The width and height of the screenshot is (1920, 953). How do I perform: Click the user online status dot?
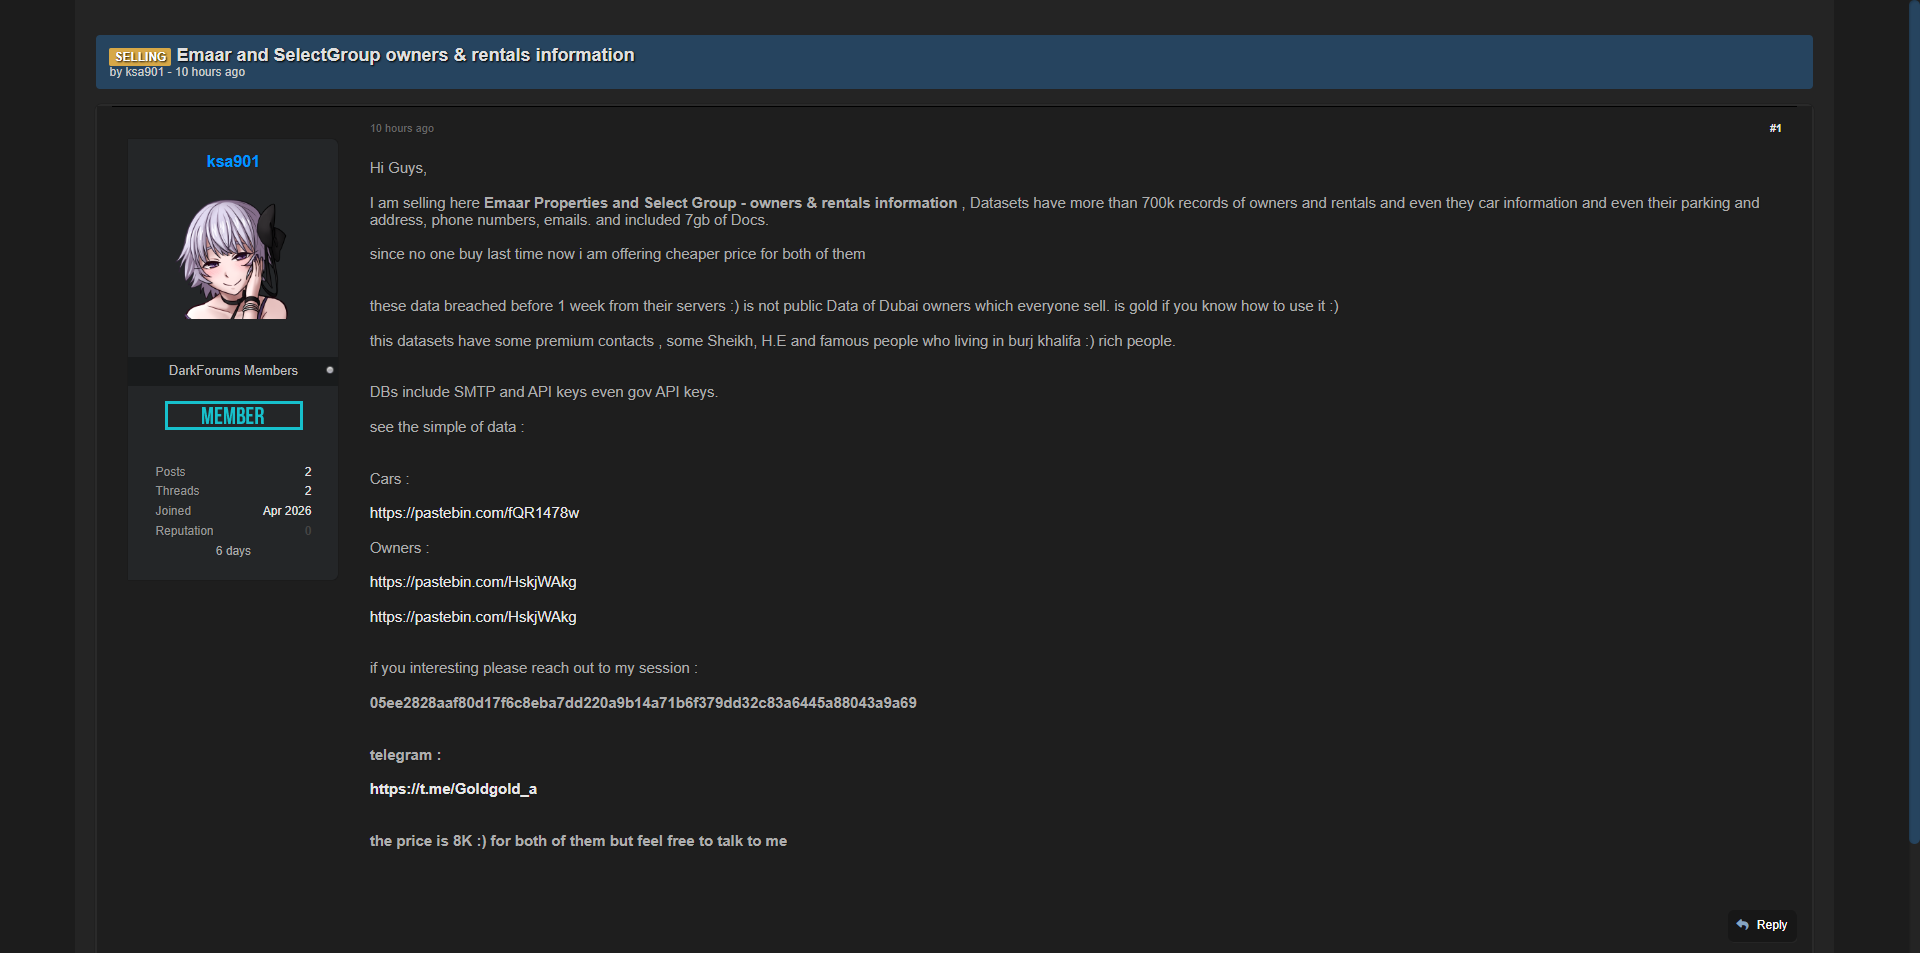[x=330, y=370]
